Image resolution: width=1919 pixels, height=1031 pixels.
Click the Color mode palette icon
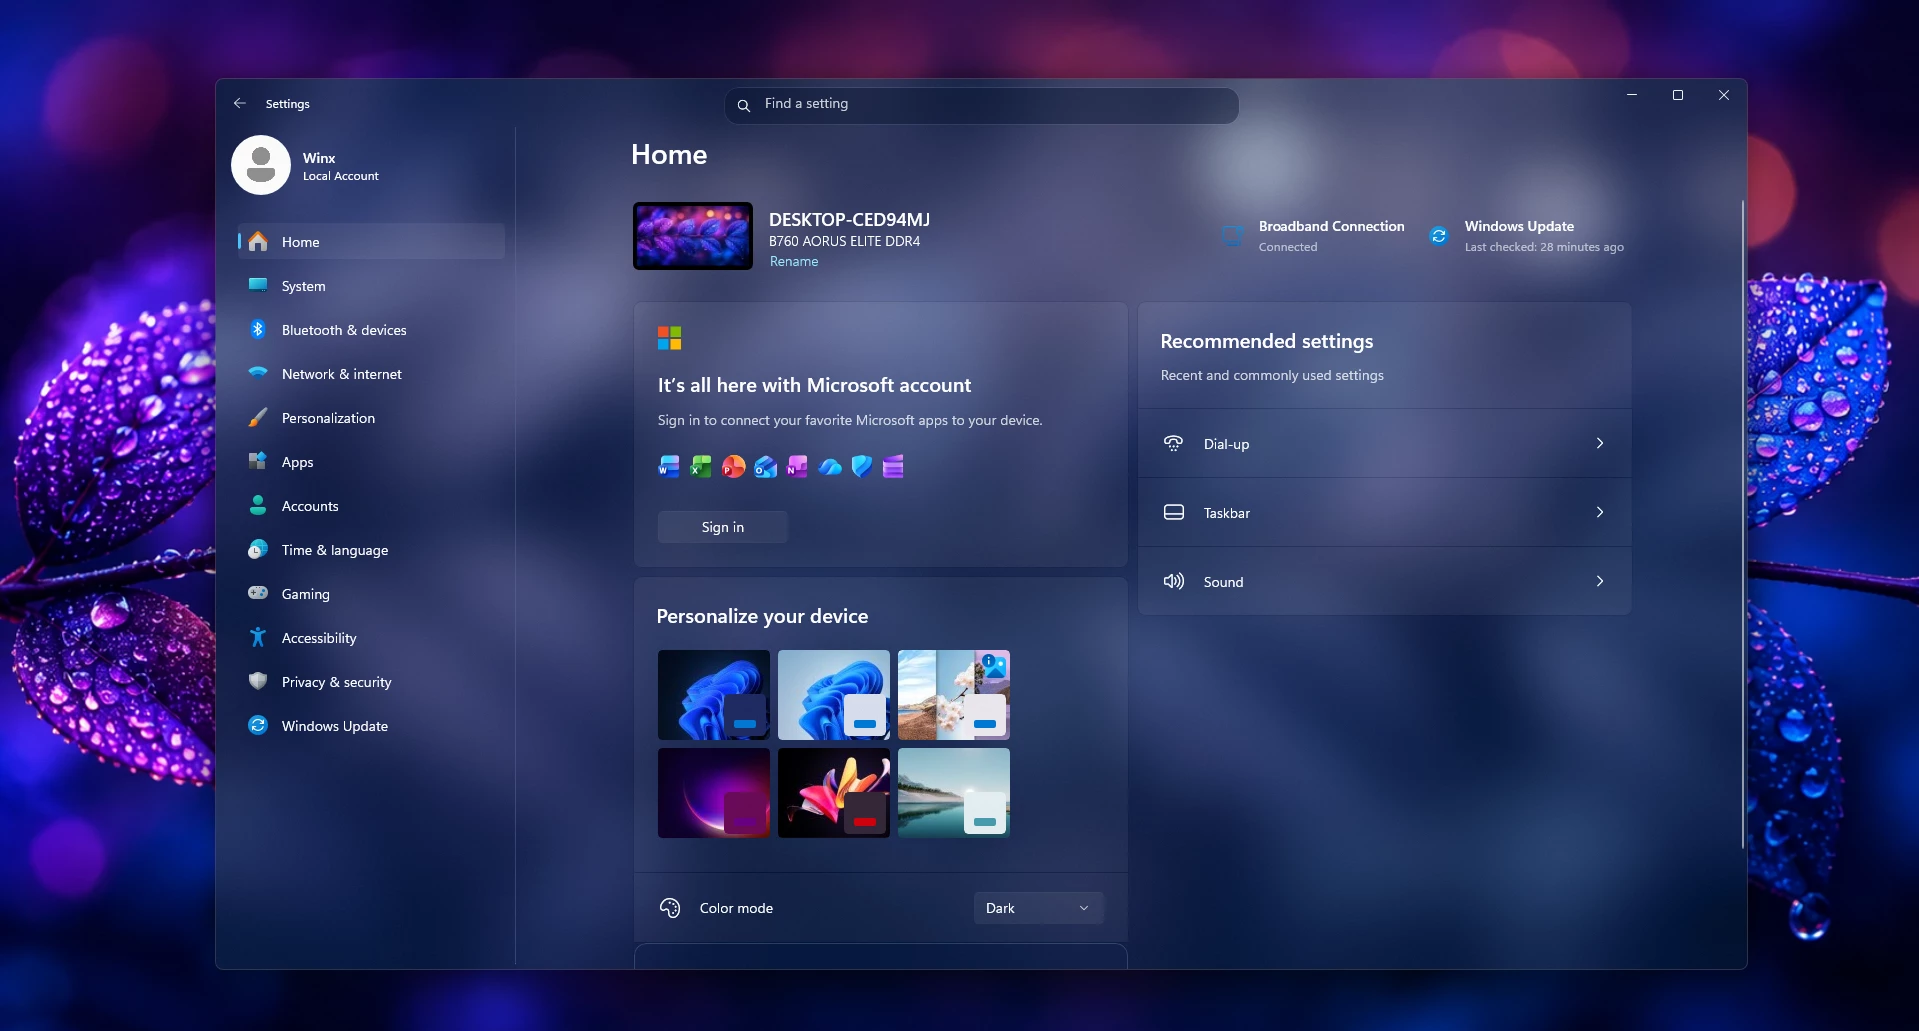coord(670,908)
